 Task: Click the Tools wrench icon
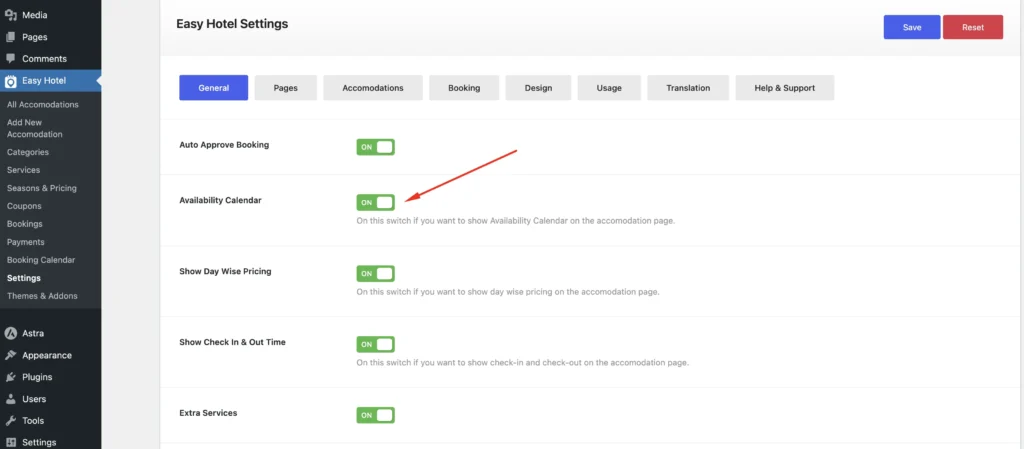[x=11, y=421]
